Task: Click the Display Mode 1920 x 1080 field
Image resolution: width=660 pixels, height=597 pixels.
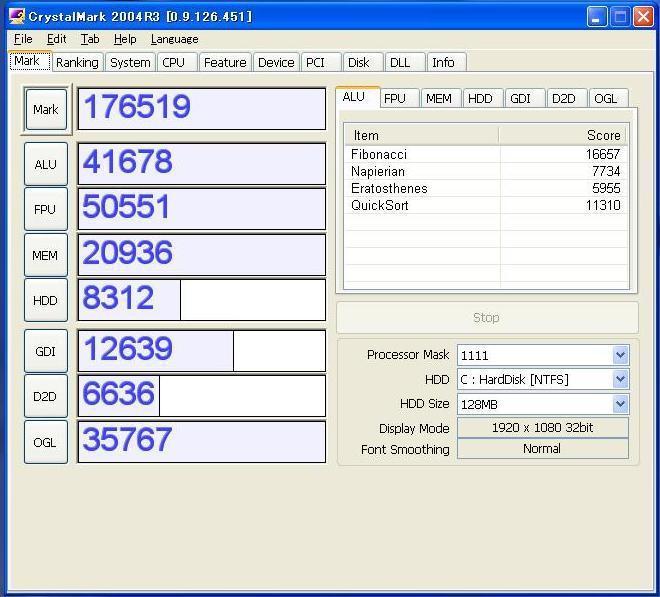Action: pyautogui.click(x=543, y=428)
